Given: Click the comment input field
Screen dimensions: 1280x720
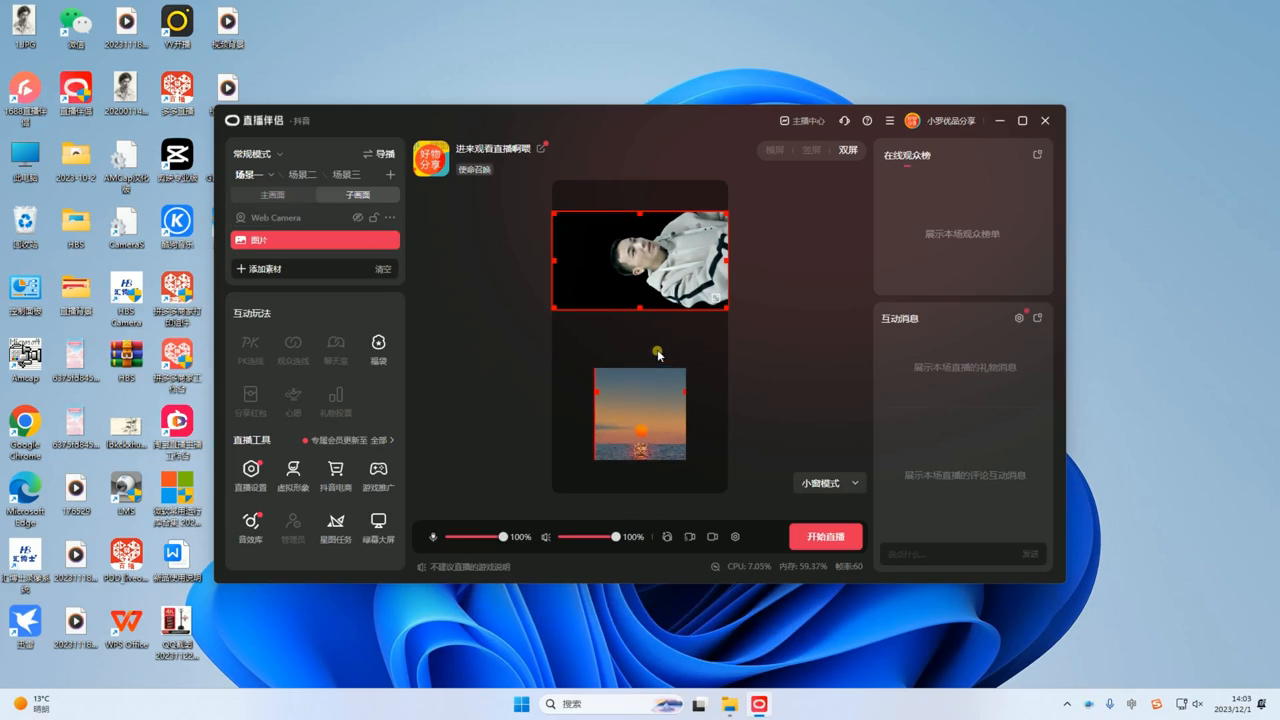Looking at the screenshot, I should [x=948, y=554].
